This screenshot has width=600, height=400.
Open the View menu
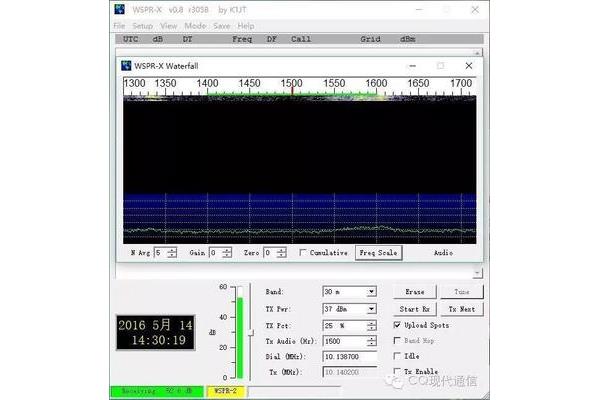click(x=168, y=26)
